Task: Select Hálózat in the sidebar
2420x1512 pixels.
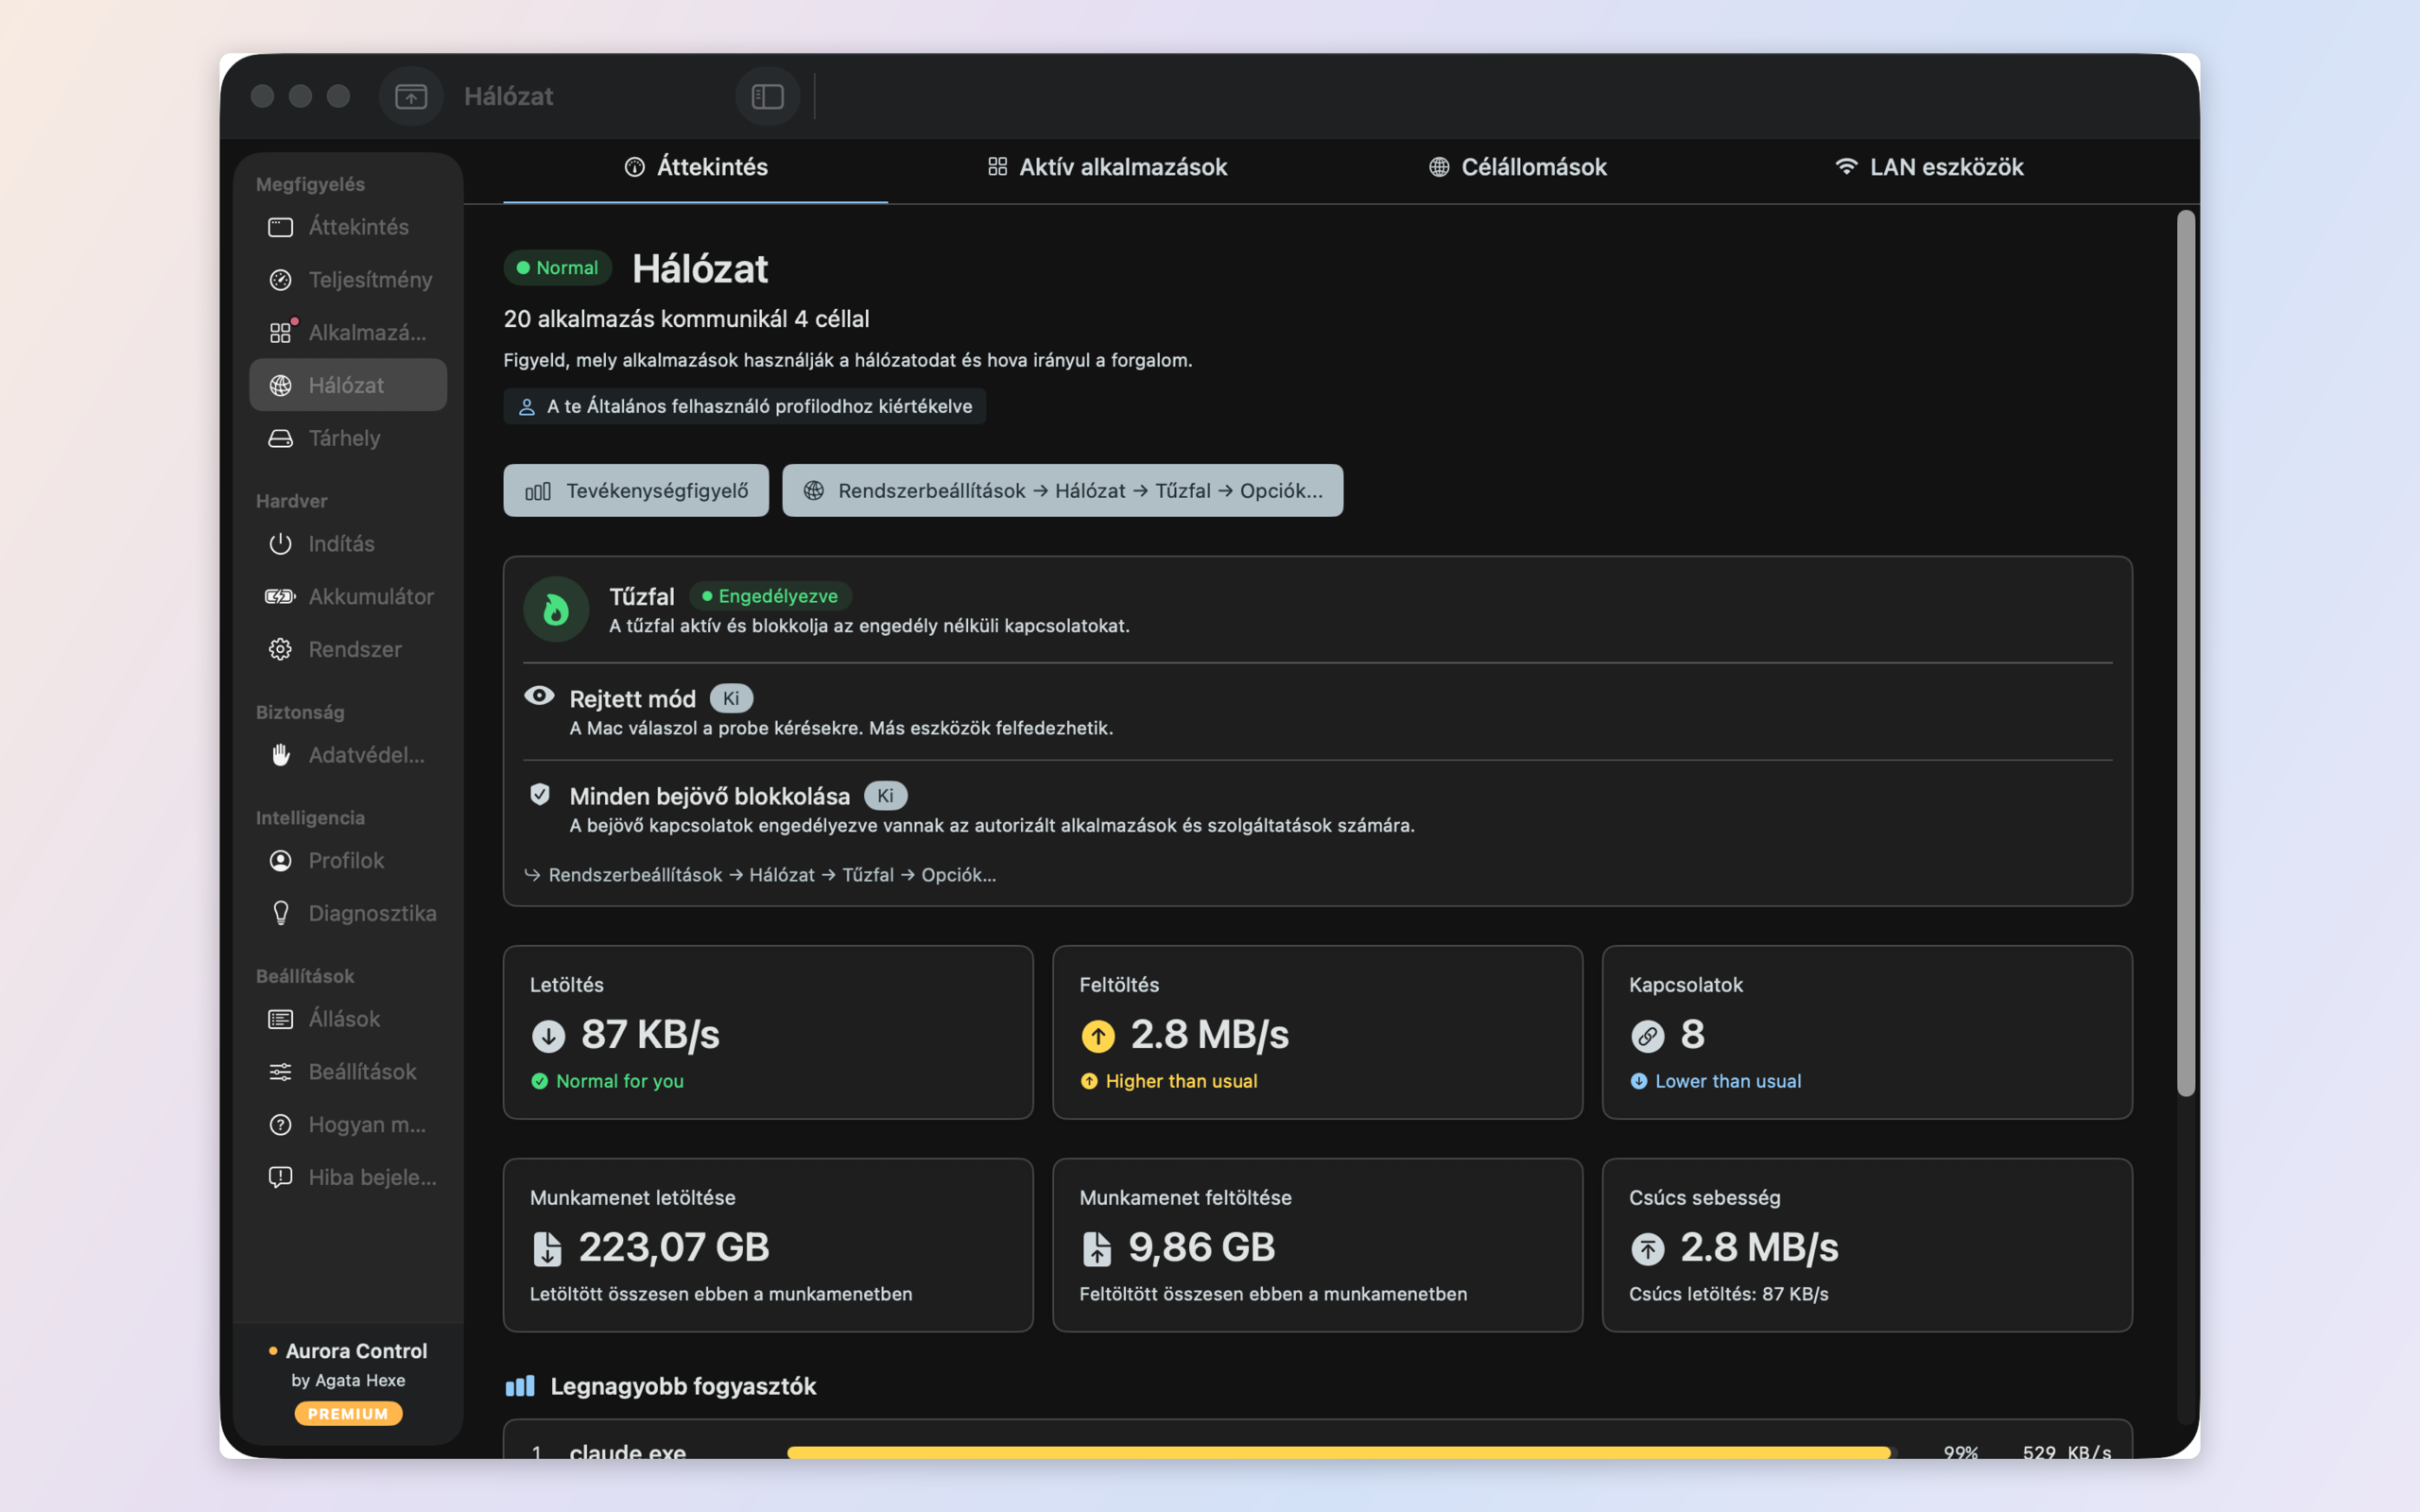Action: tap(348, 385)
